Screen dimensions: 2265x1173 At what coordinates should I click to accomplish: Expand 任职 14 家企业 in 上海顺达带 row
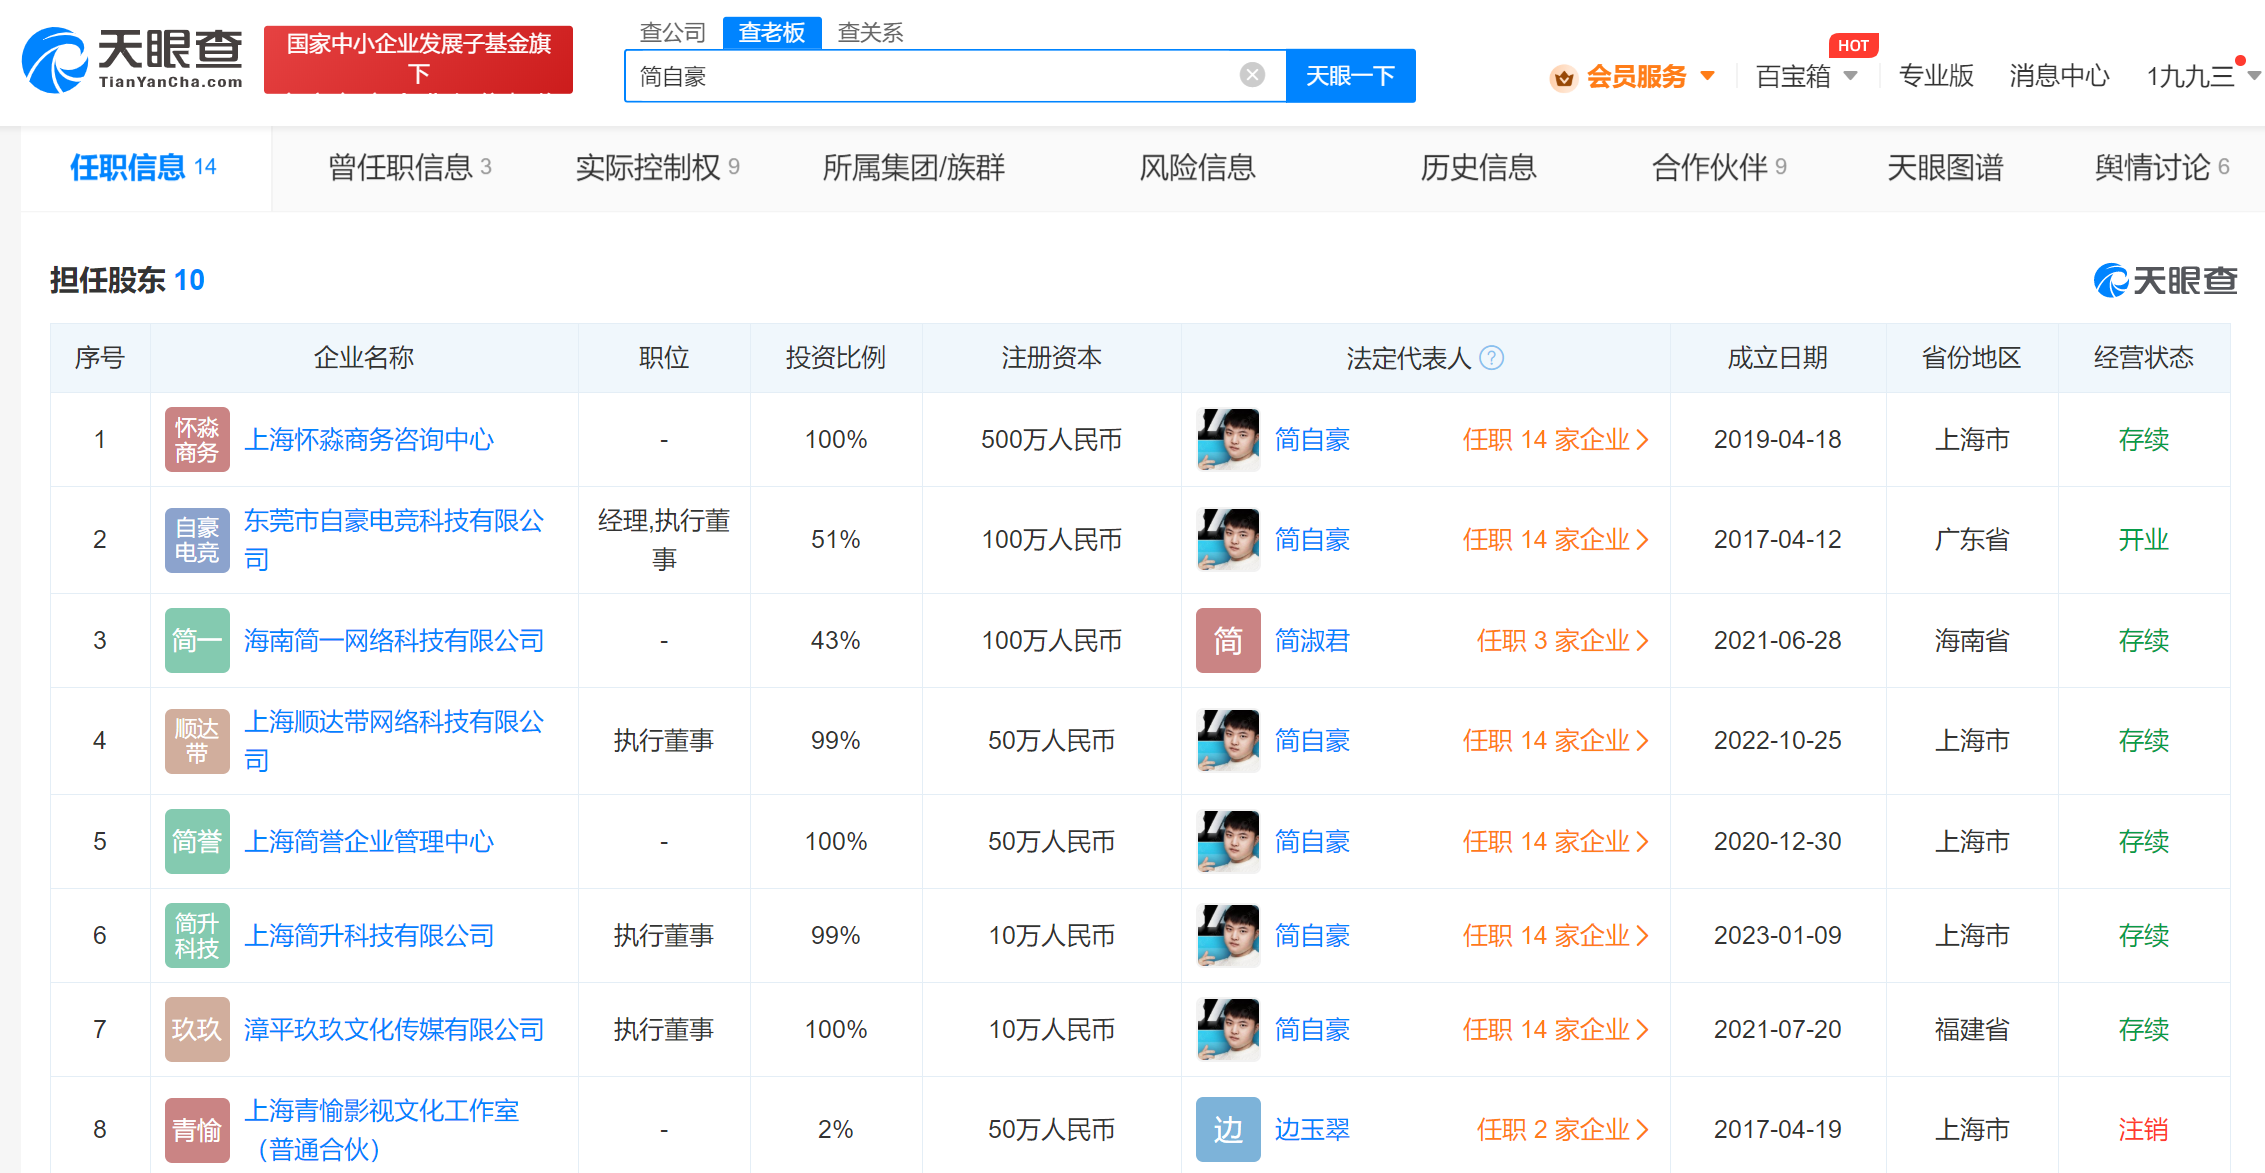tap(1555, 741)
